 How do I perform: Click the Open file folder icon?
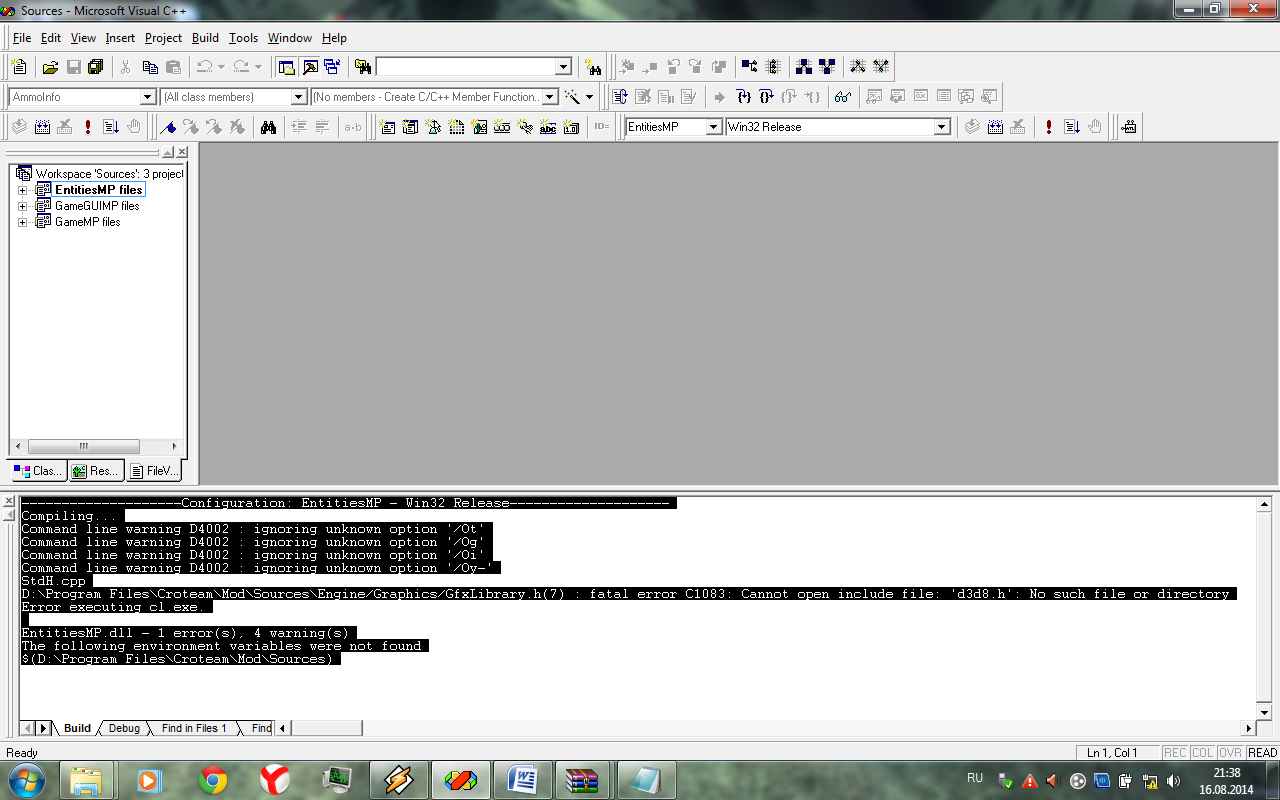click(x=50, y=67)
